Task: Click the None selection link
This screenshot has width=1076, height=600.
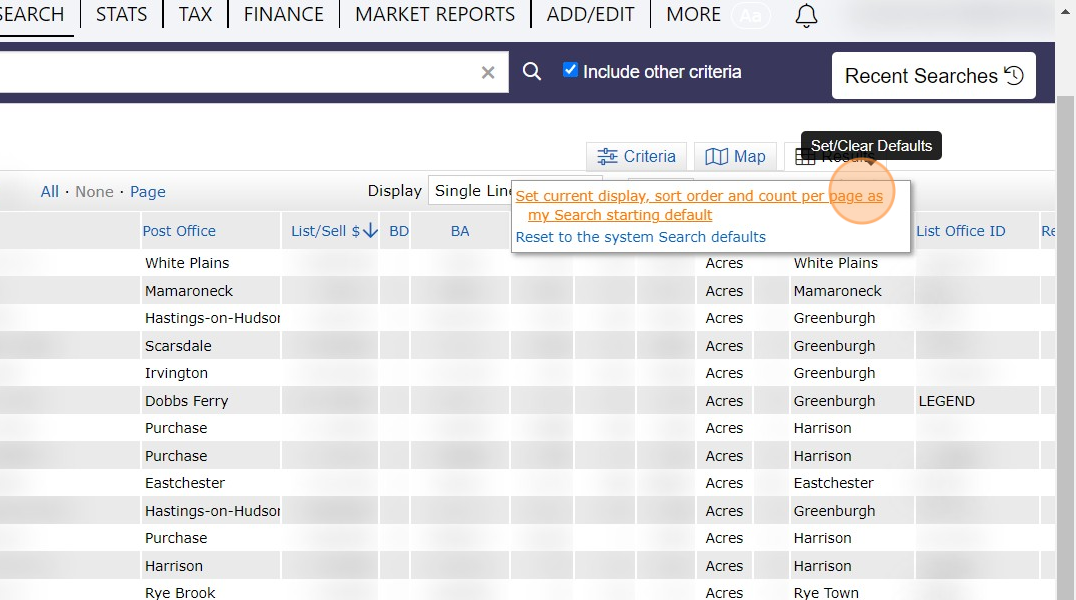Action: pos(94,192)
